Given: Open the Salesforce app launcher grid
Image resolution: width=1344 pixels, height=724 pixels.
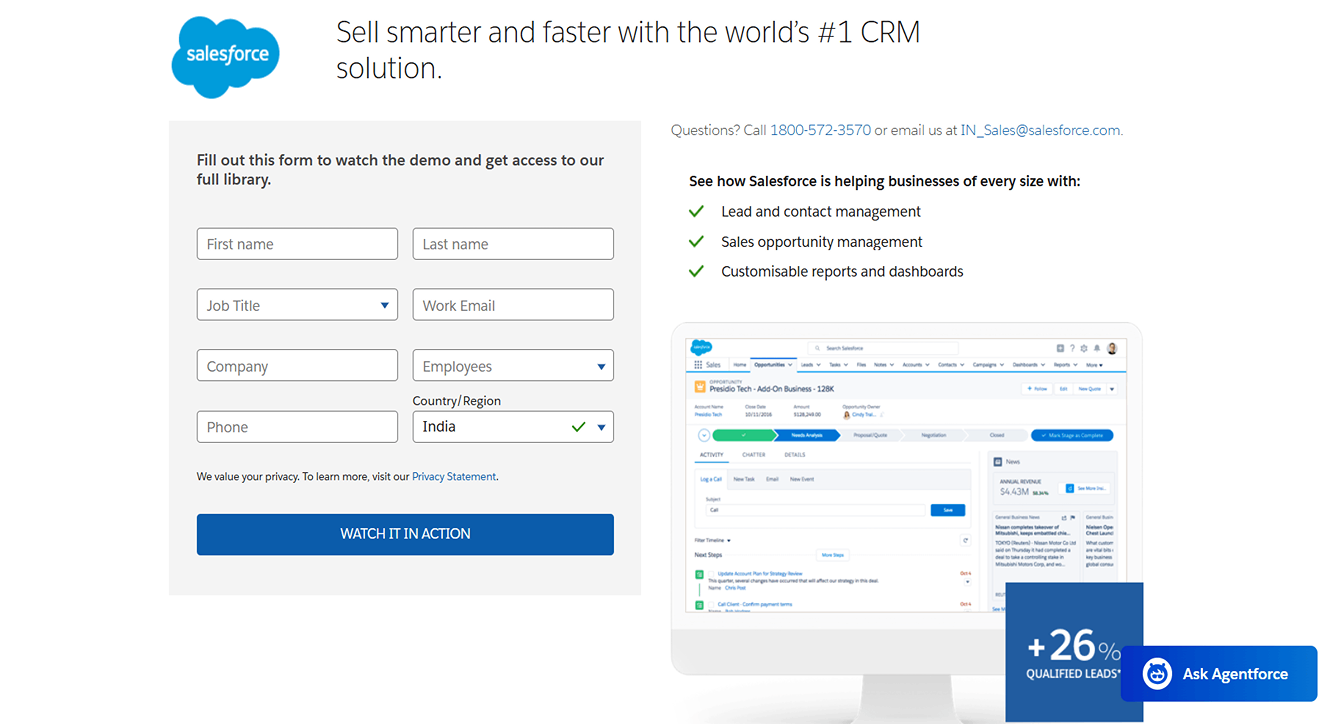Looking at the screenshot, I should (x=696, y=363).
